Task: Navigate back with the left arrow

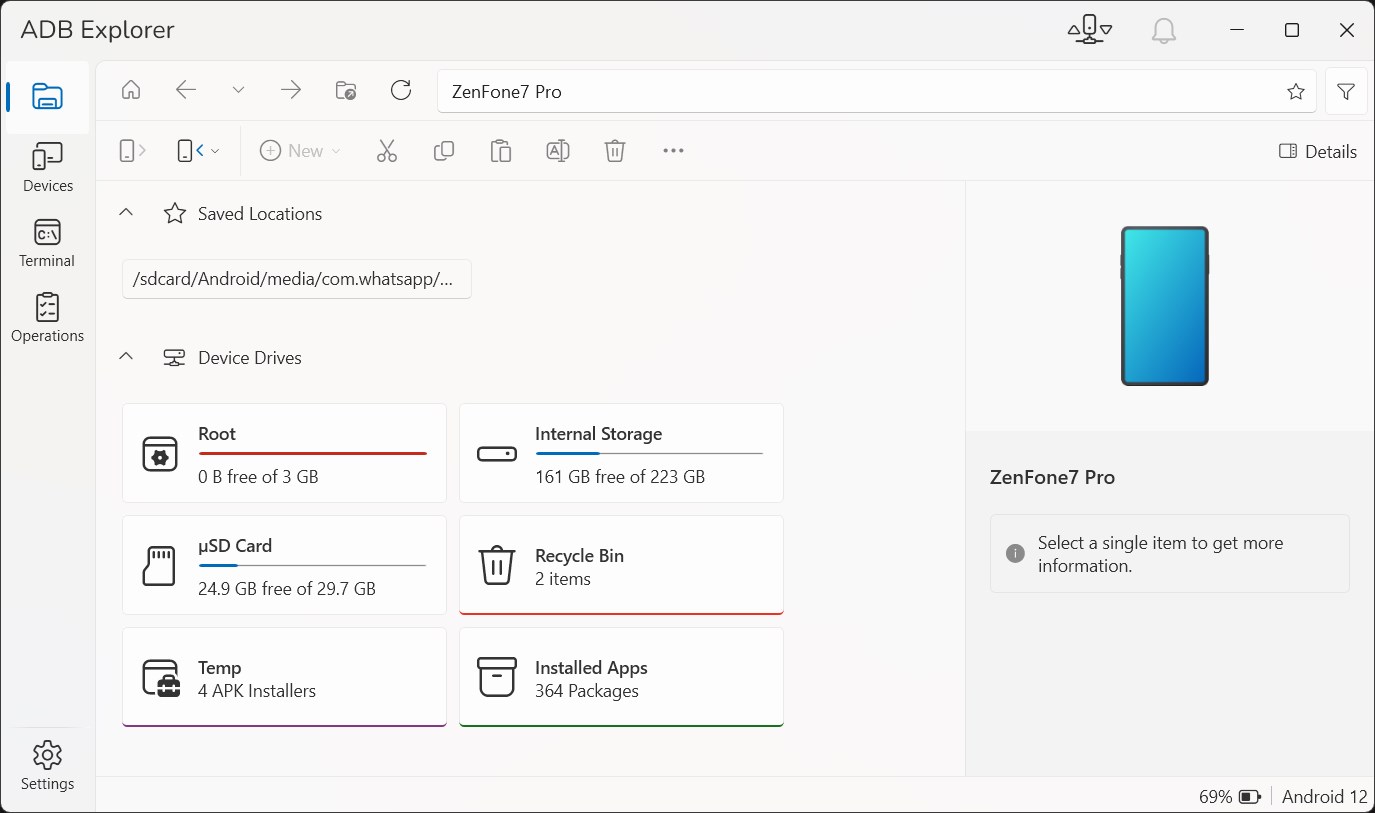Action: 186,91
